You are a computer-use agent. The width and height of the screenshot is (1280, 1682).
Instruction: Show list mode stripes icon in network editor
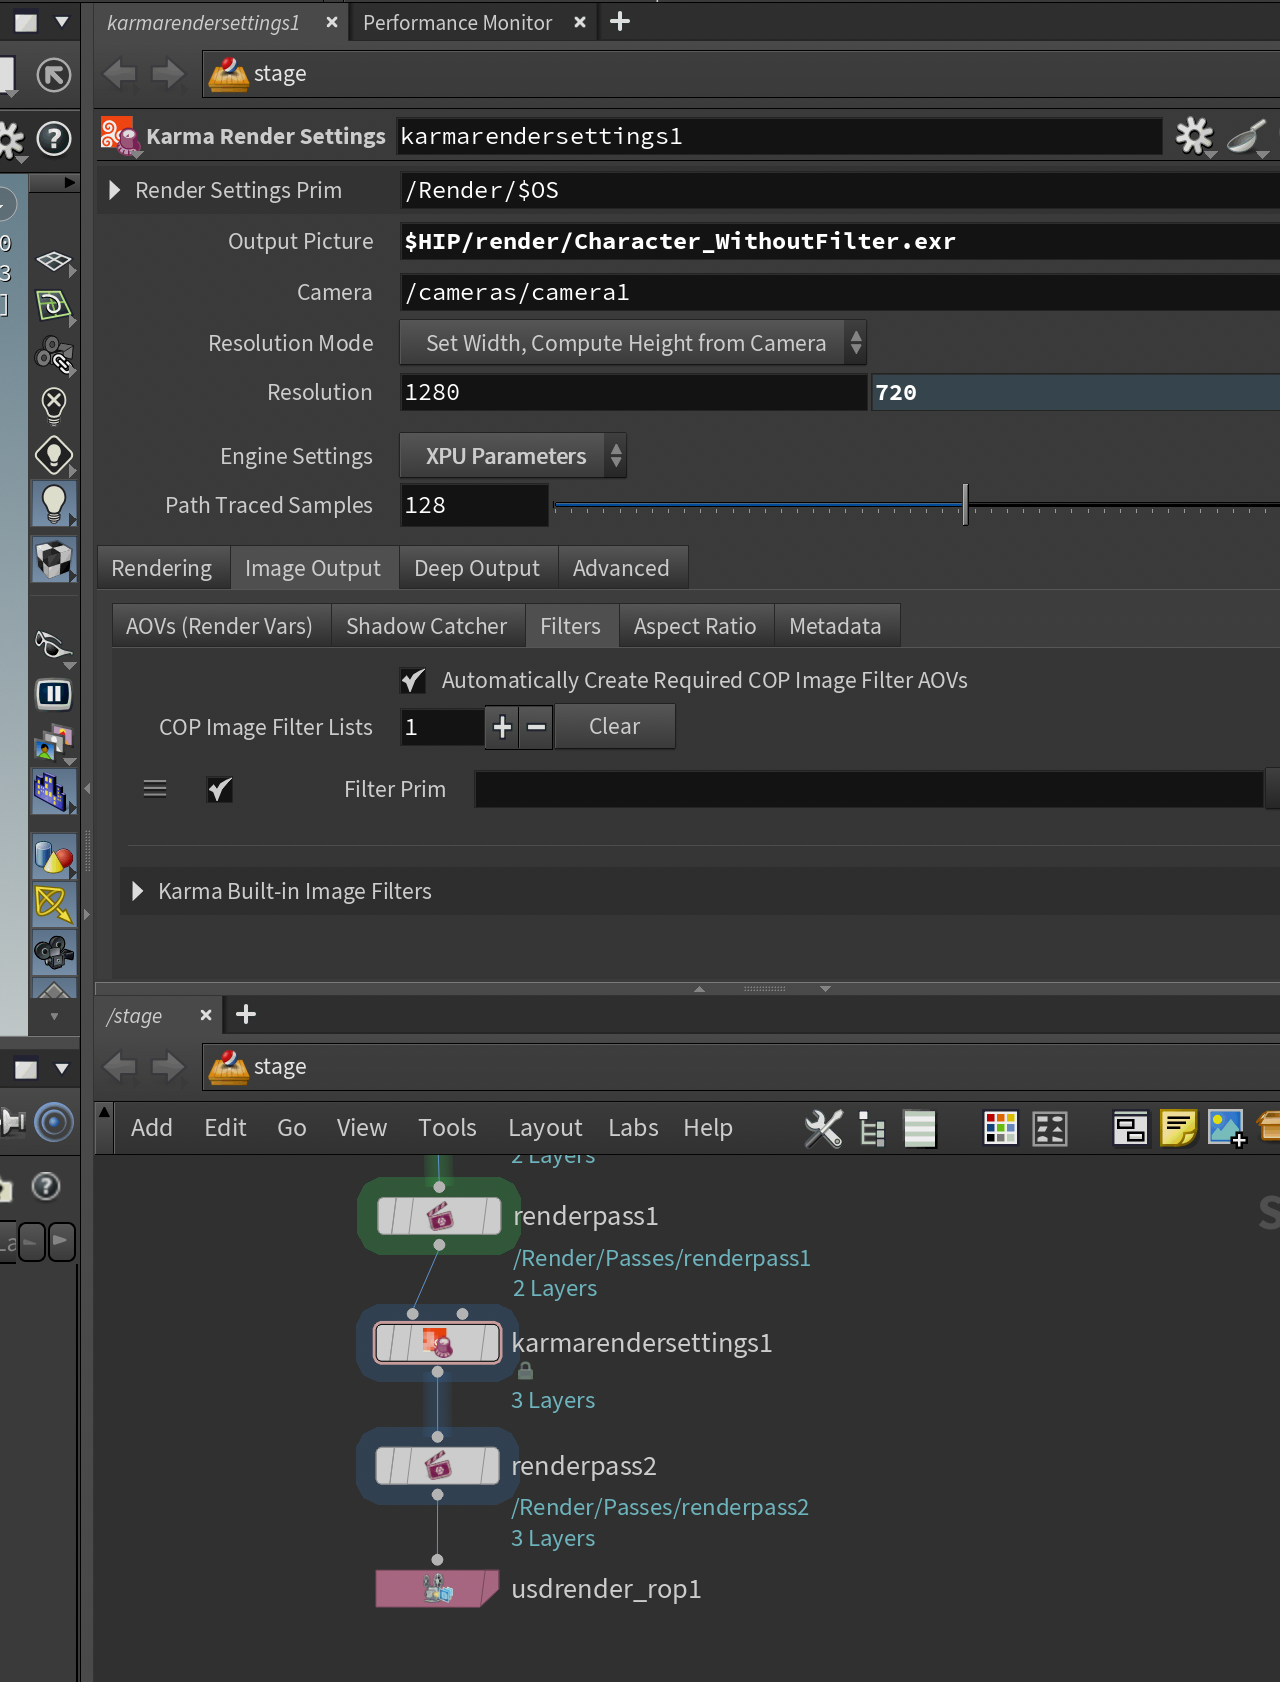pos(920,1129)
